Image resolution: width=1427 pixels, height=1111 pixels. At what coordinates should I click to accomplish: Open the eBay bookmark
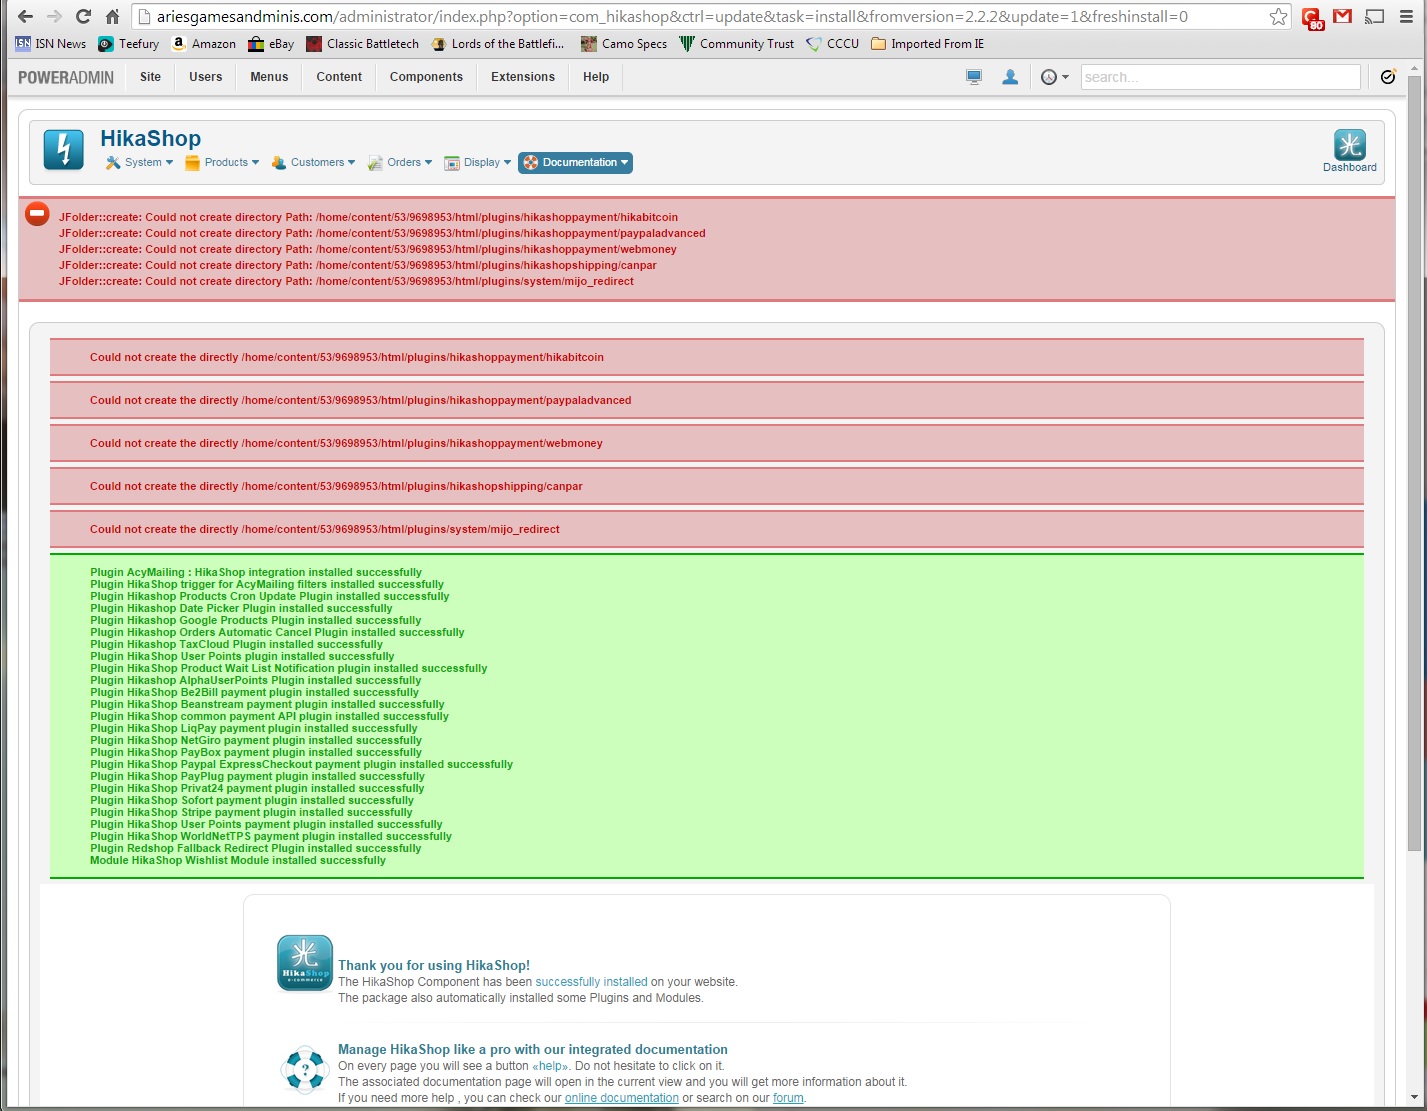coord(271,44)
